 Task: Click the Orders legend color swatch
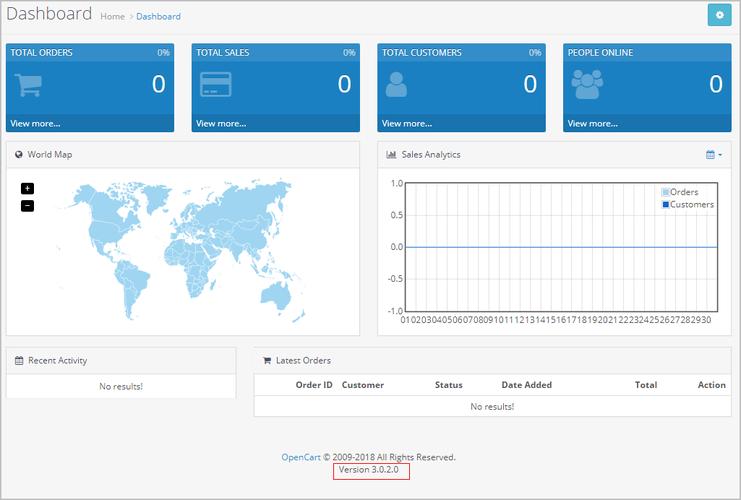[x=665, y=192]
